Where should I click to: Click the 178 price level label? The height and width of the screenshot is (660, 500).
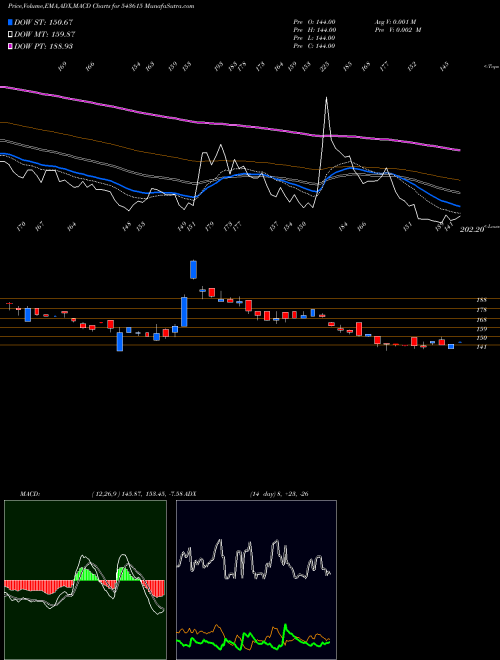(x=481, y=310)
